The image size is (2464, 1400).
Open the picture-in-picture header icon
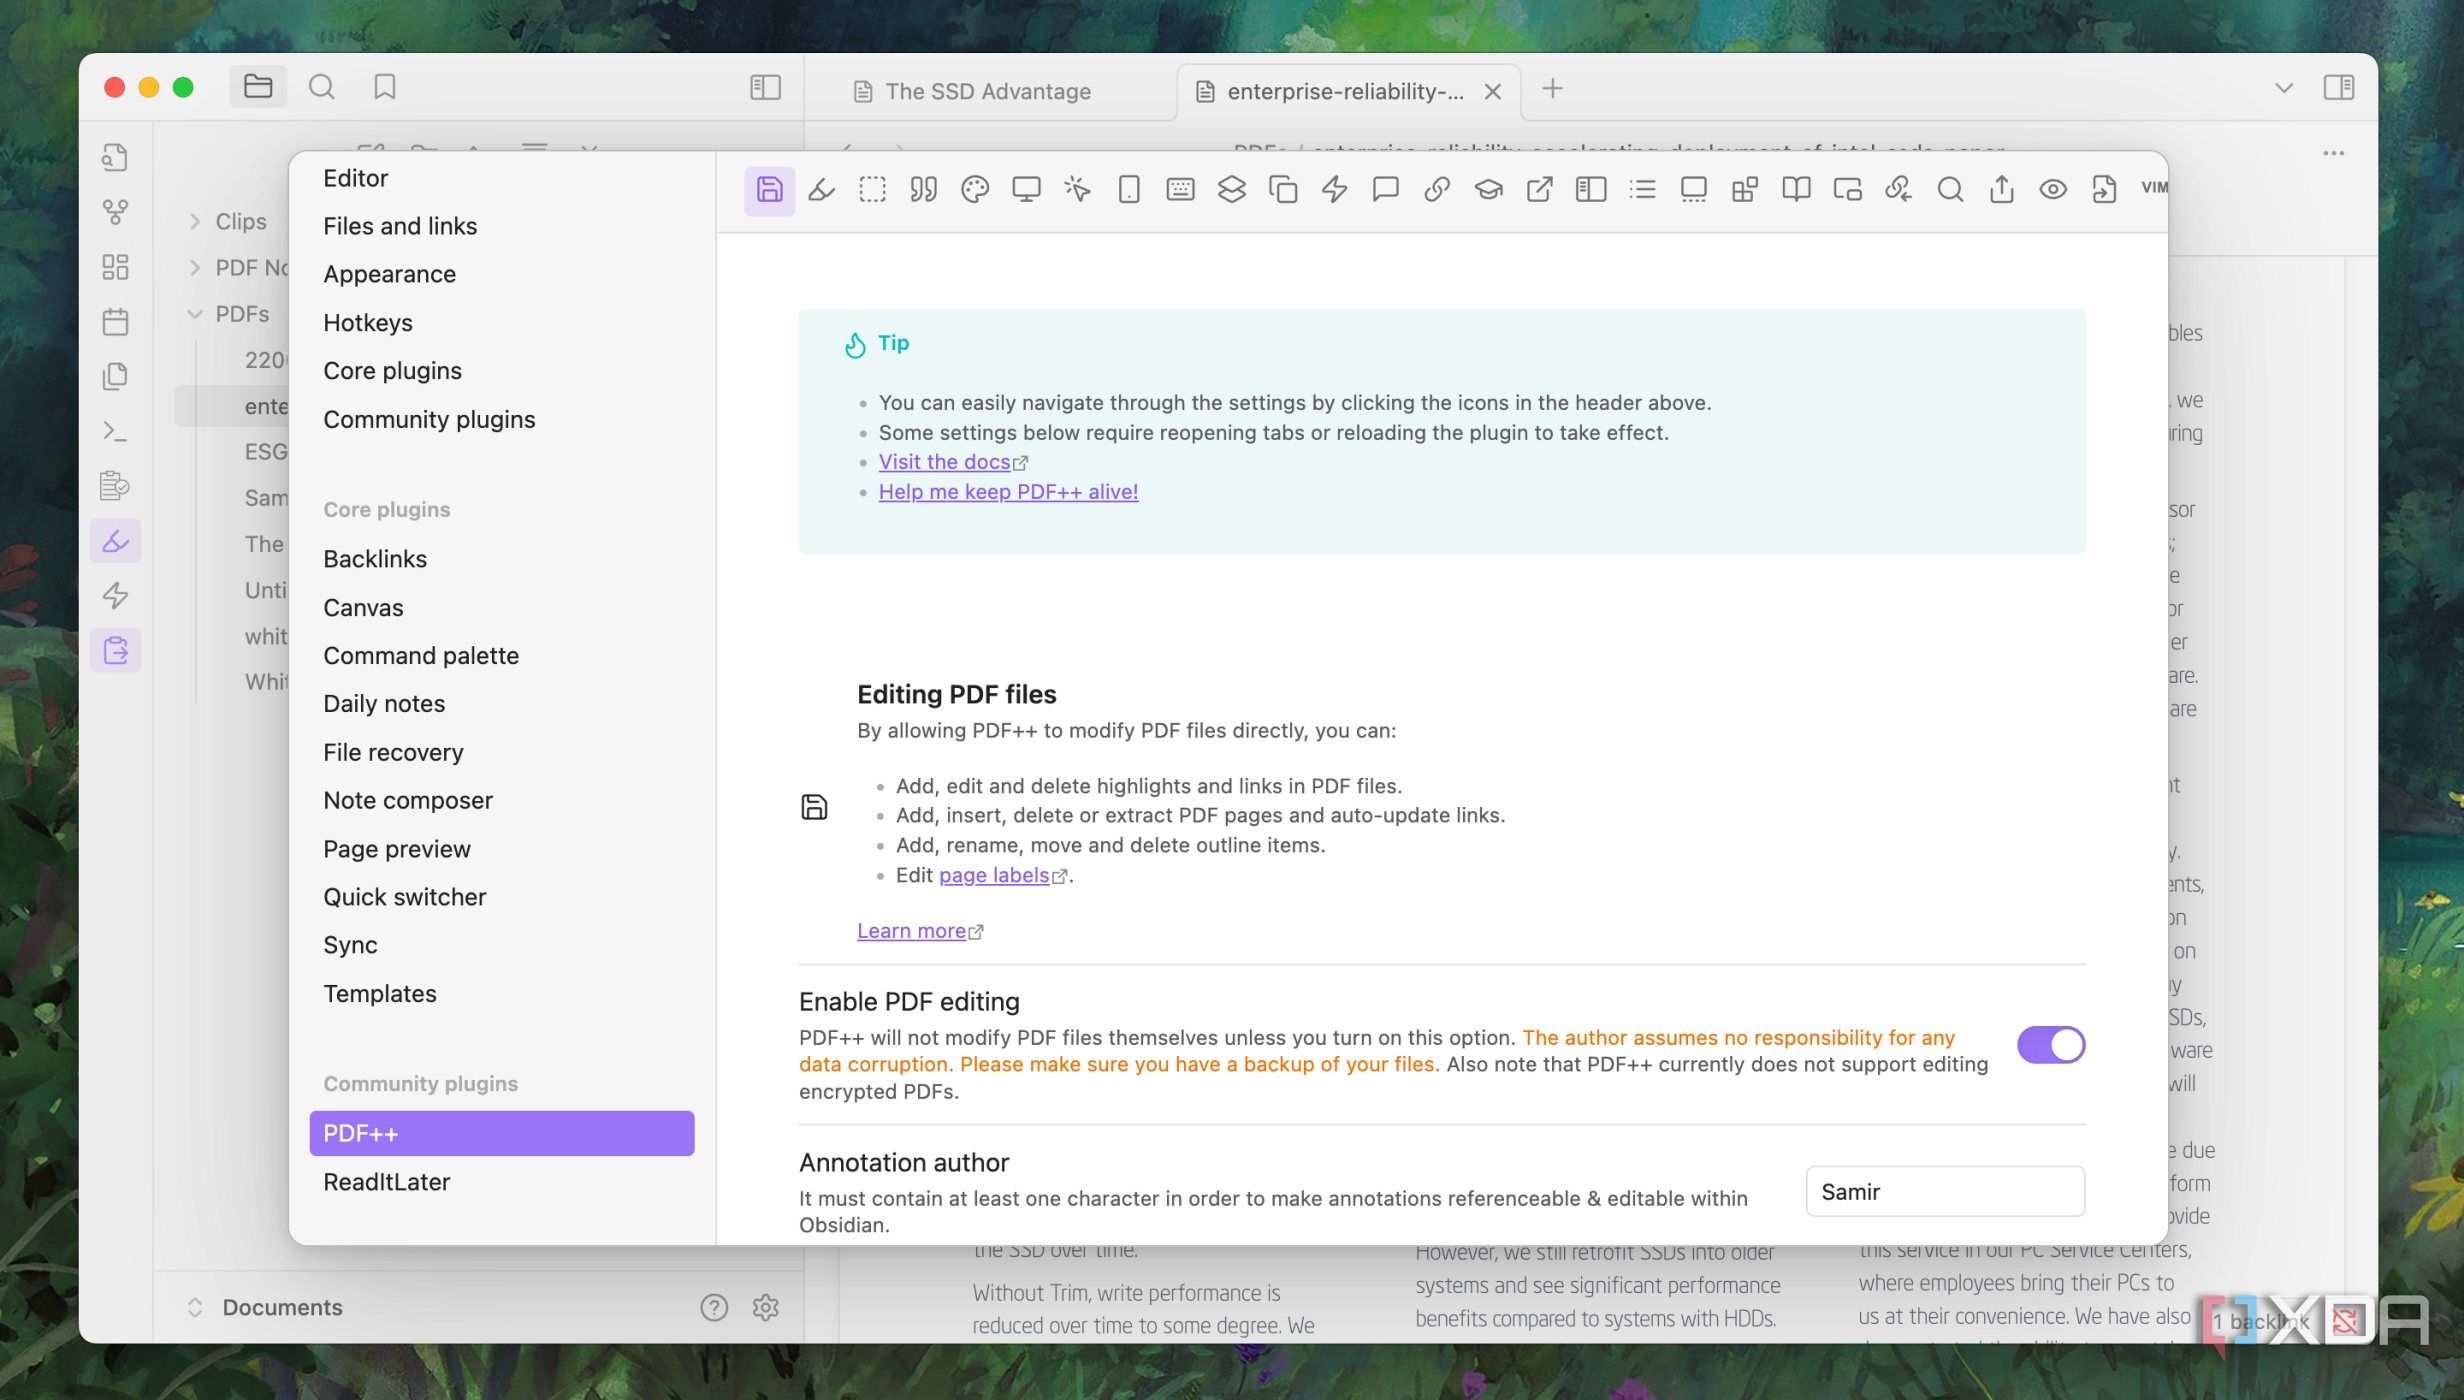point(1848,190)
